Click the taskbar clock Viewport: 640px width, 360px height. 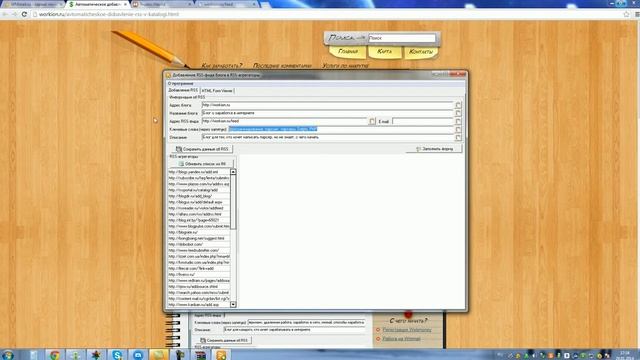click(x=624, y=354)
